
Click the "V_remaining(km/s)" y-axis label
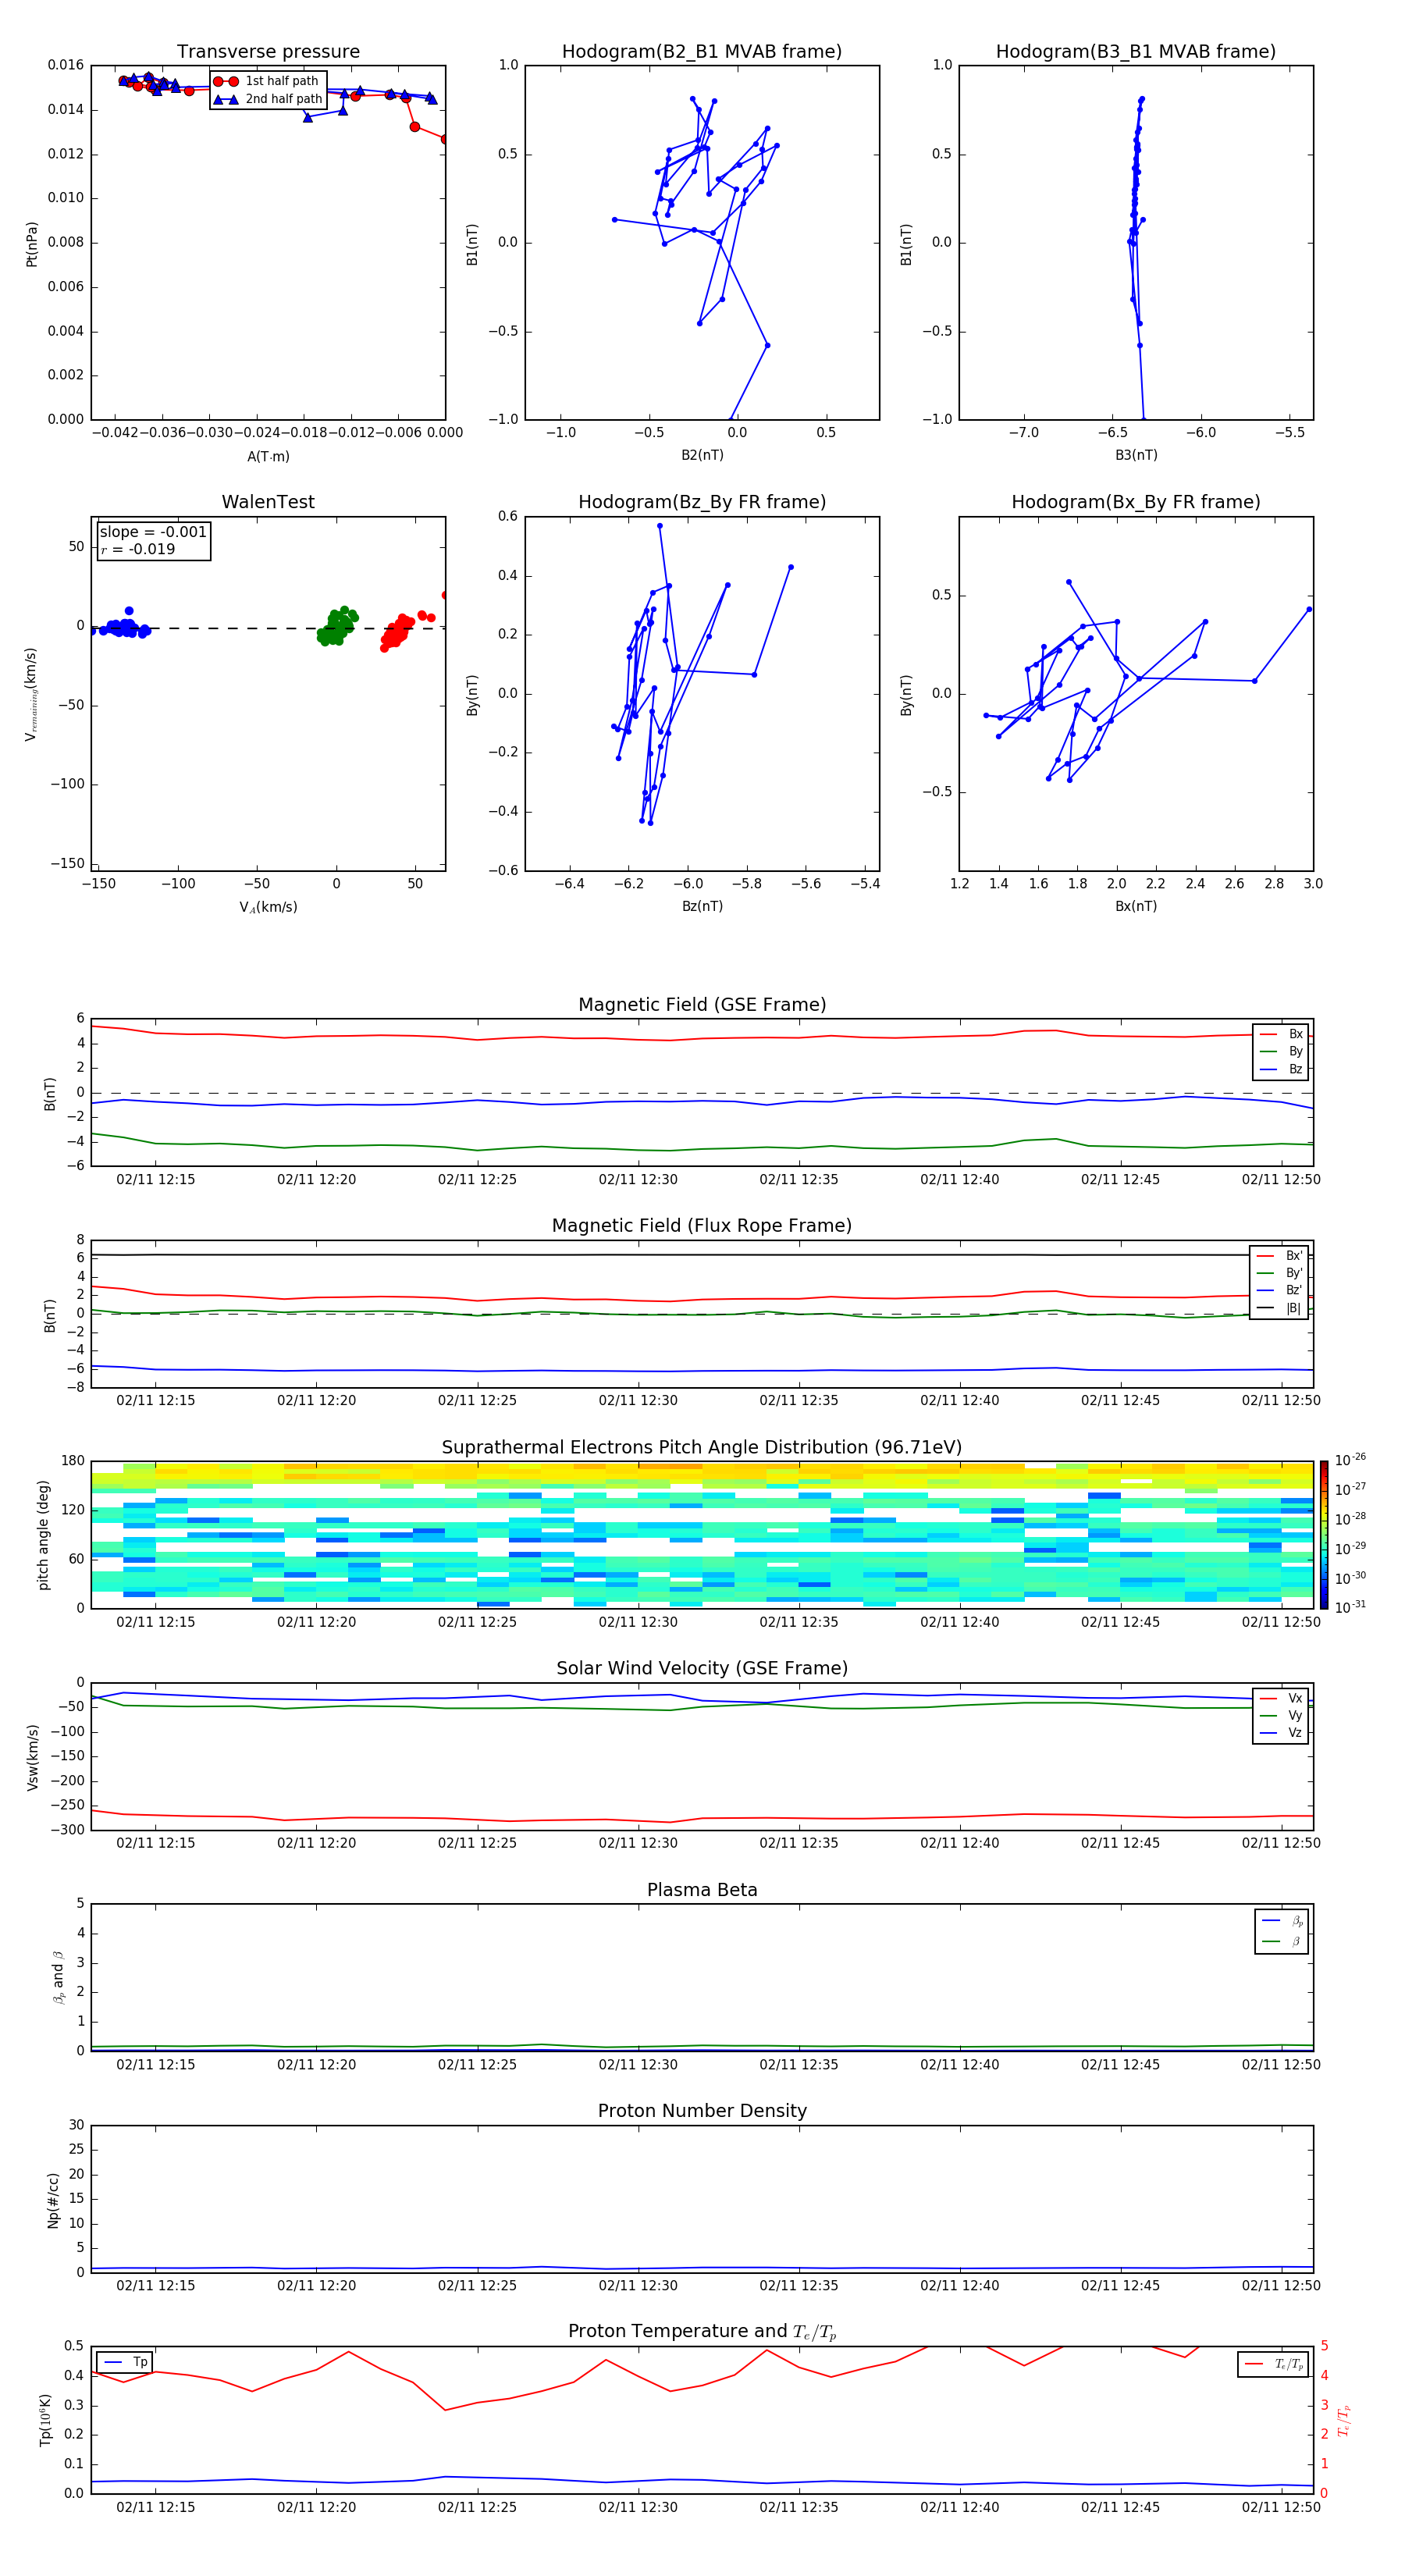32,694
